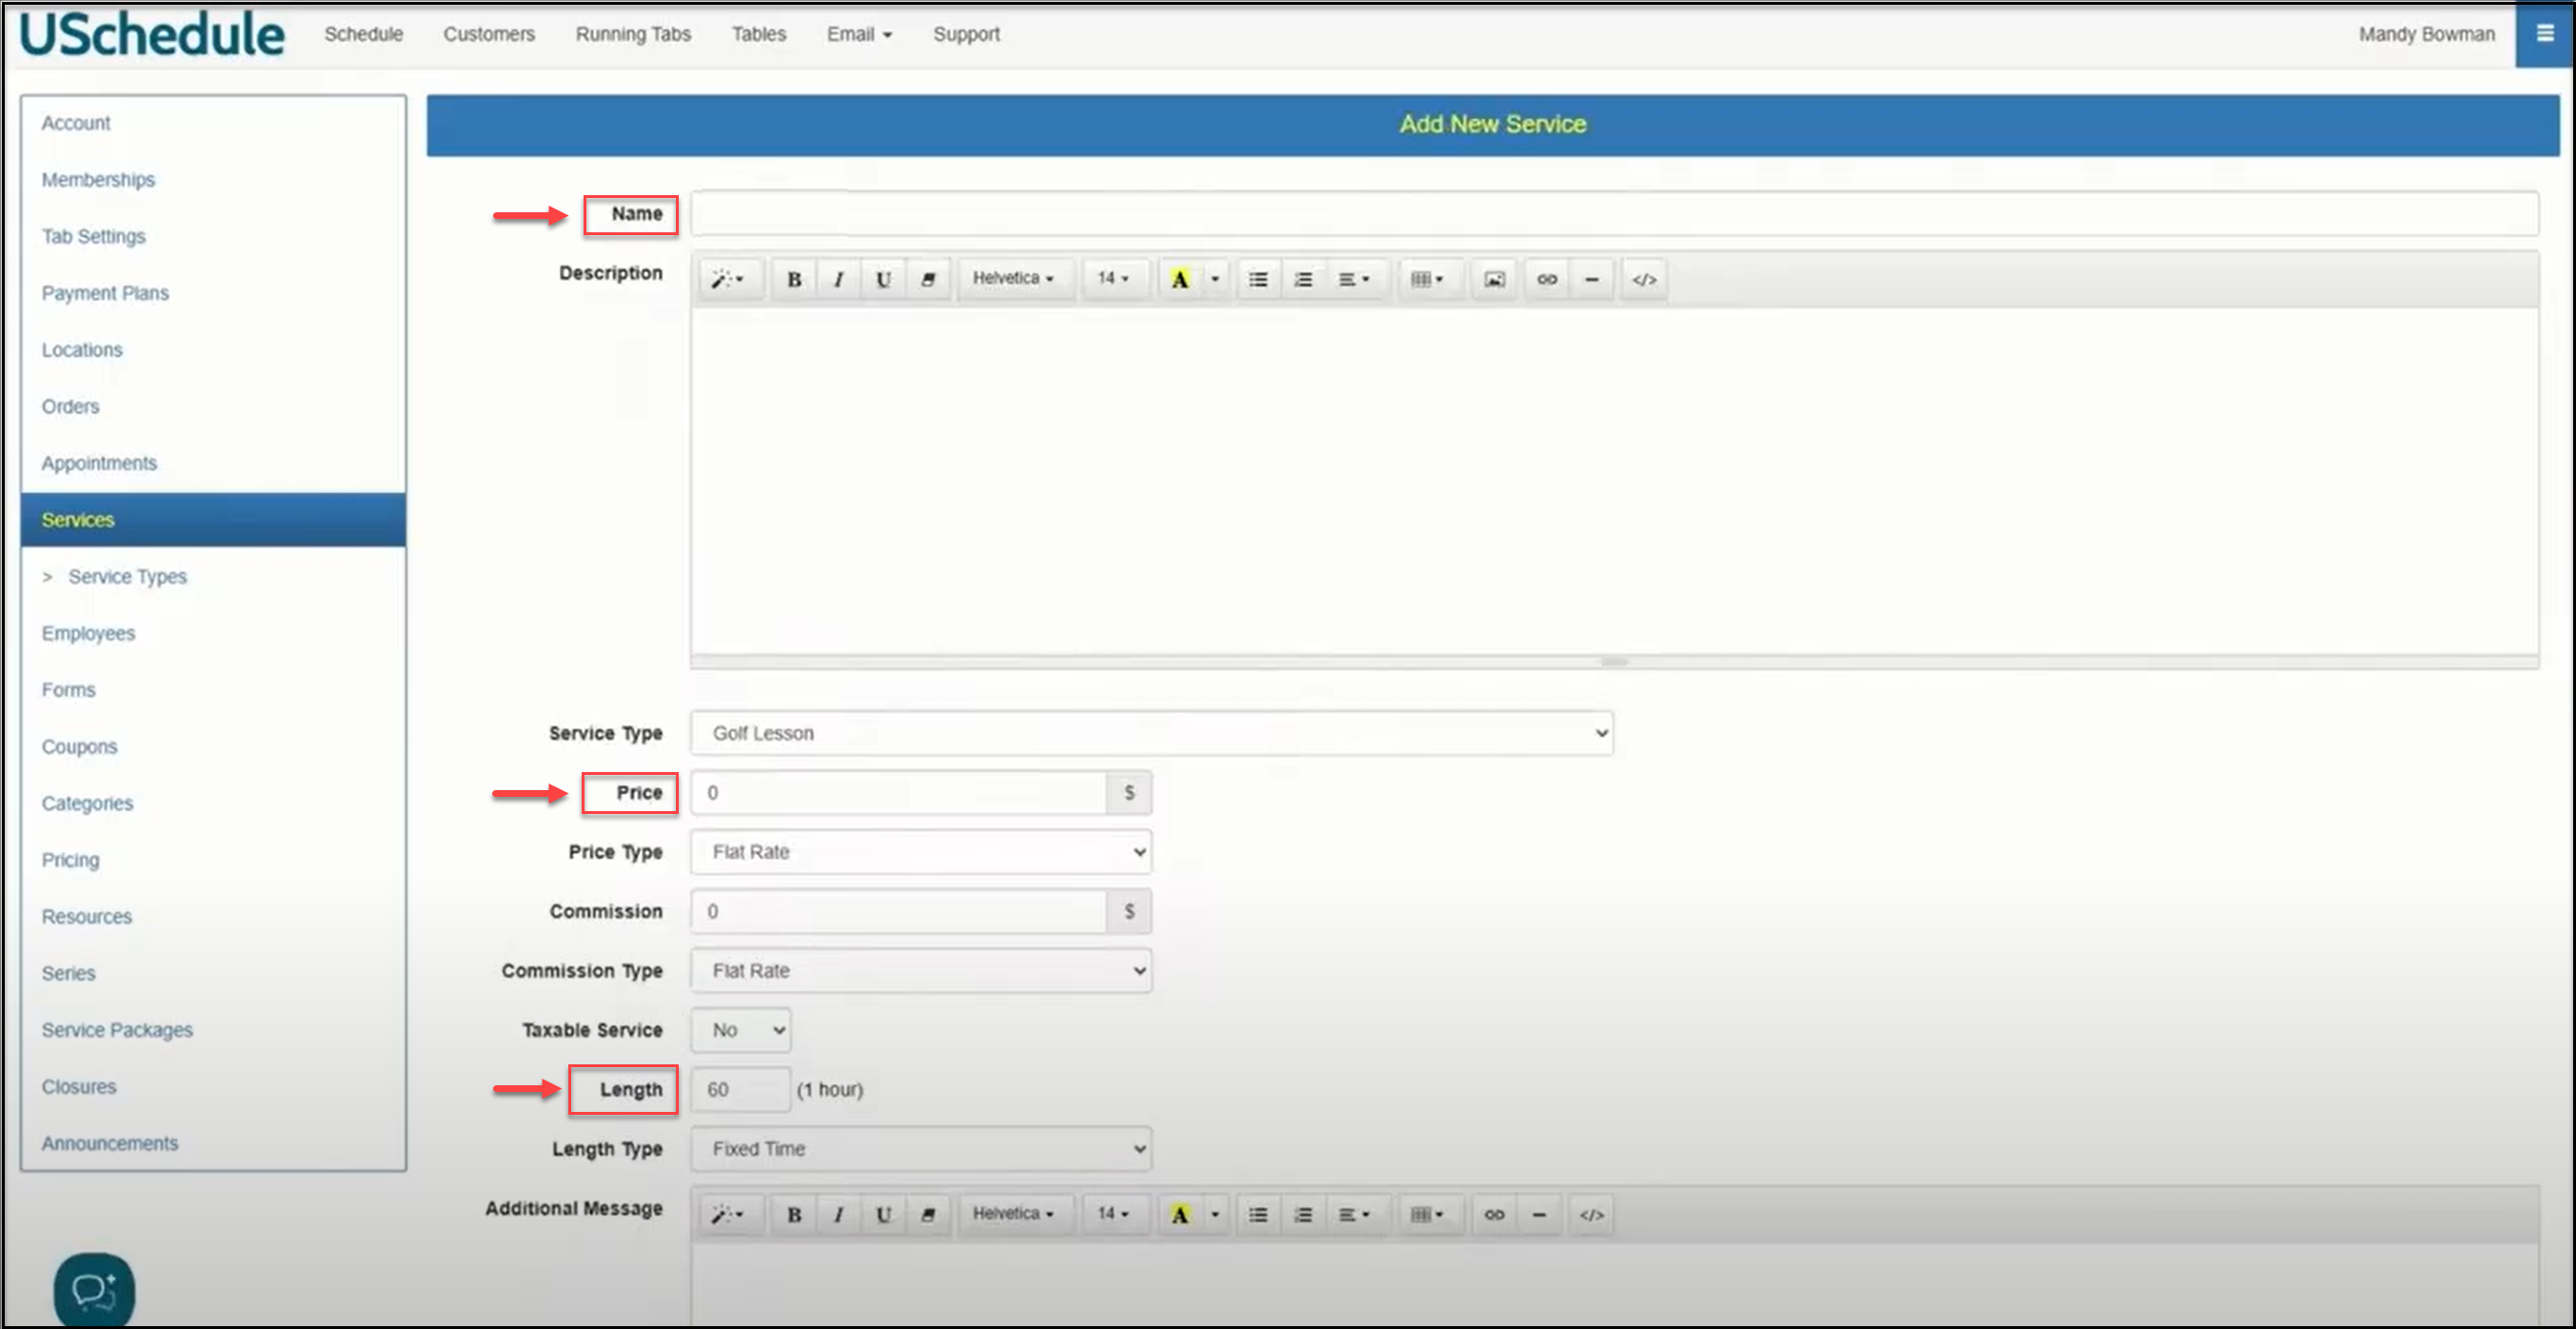Open code view in Description editor
Screen dimensions: 2576x1329
point(1643,280)
